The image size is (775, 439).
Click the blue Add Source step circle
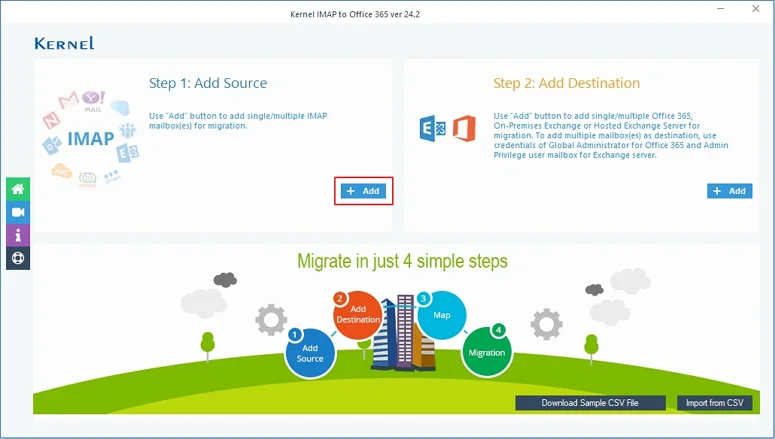tap(310, 353)
